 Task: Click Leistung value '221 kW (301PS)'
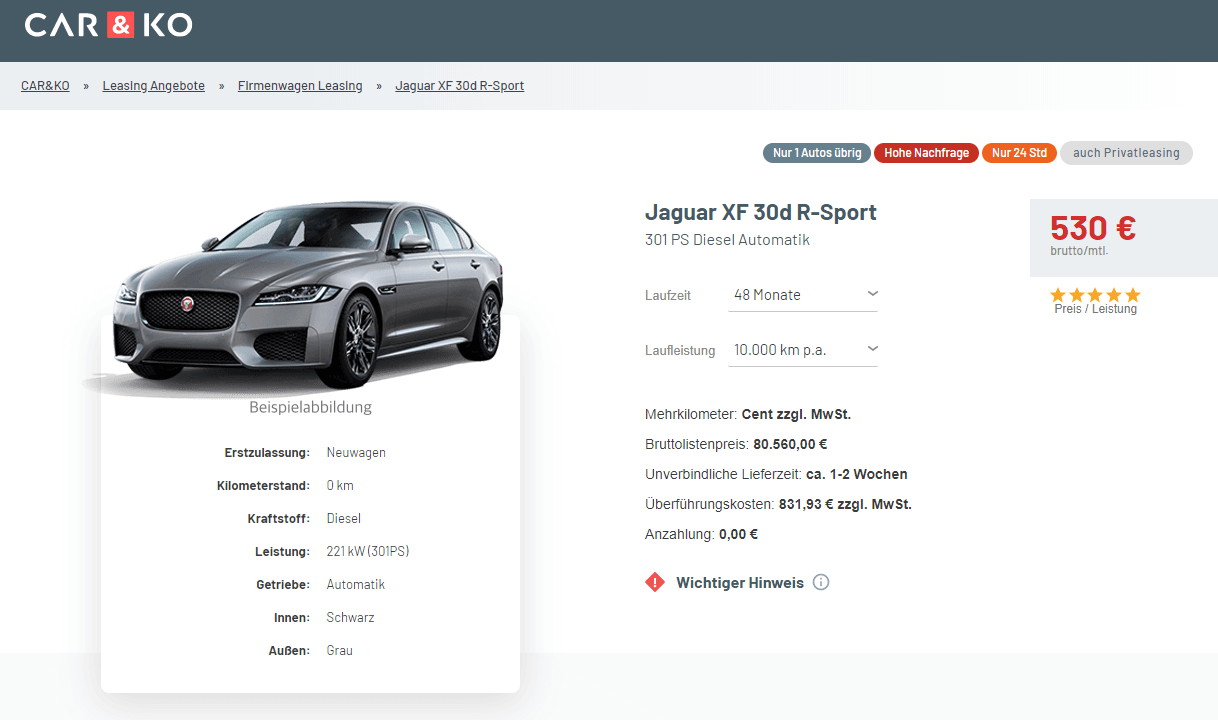click(368, 552)
